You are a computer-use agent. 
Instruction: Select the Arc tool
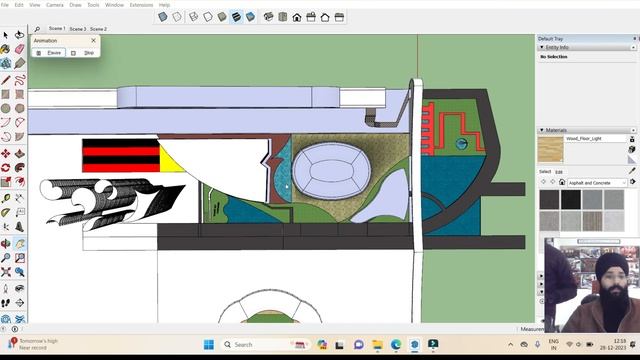[x=6, y=122]
